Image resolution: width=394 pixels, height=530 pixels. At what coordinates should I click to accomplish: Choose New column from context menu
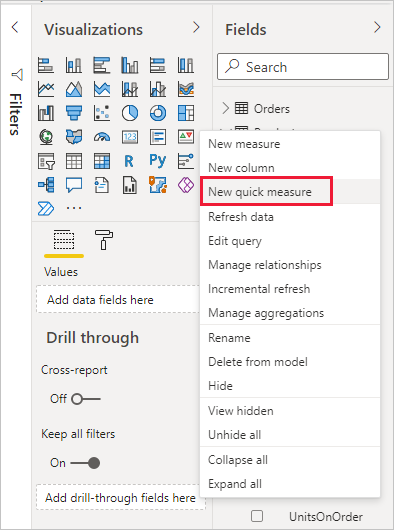290,168
